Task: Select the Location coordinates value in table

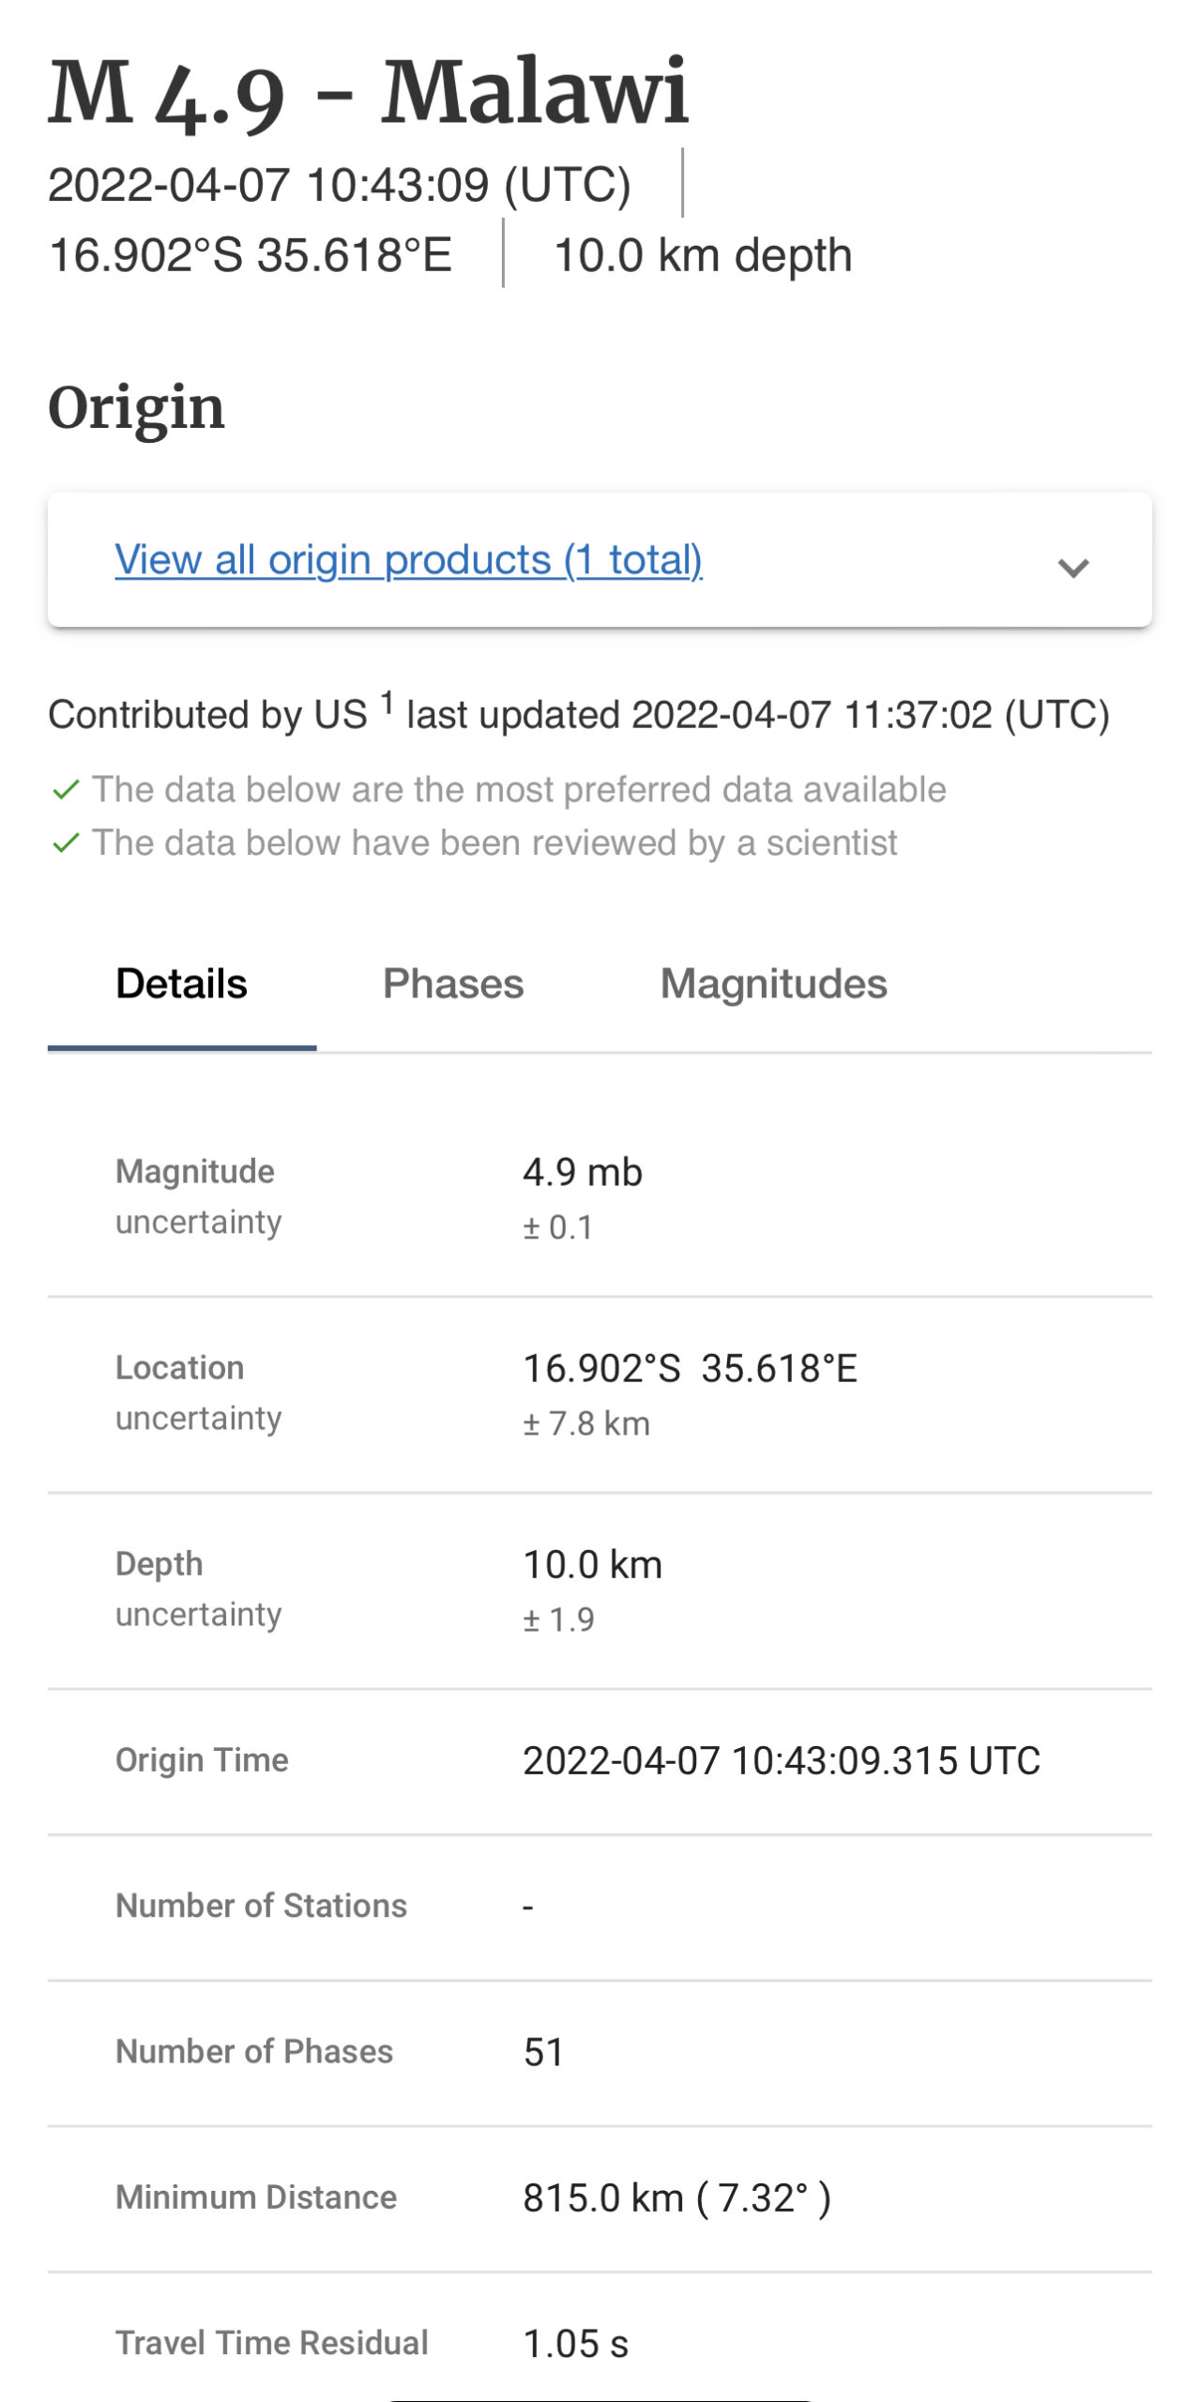Action: point(690,1368)
